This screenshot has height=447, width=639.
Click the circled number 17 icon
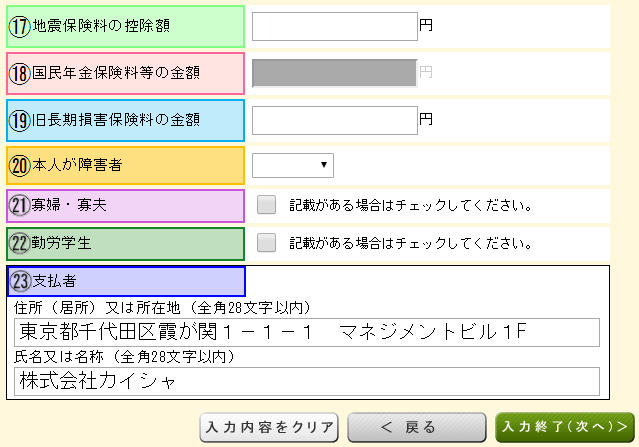(20, 27)
